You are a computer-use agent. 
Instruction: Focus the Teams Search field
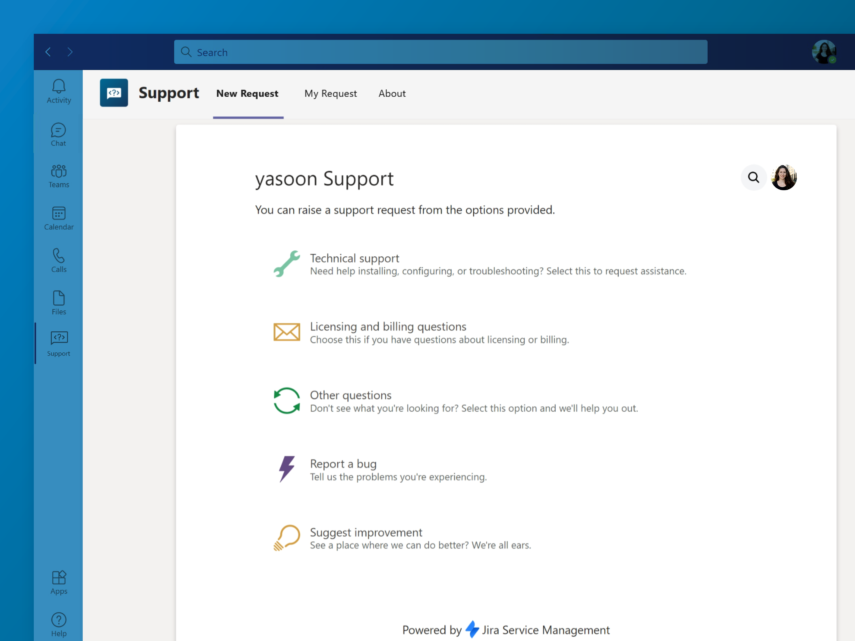tap(441, 52)
